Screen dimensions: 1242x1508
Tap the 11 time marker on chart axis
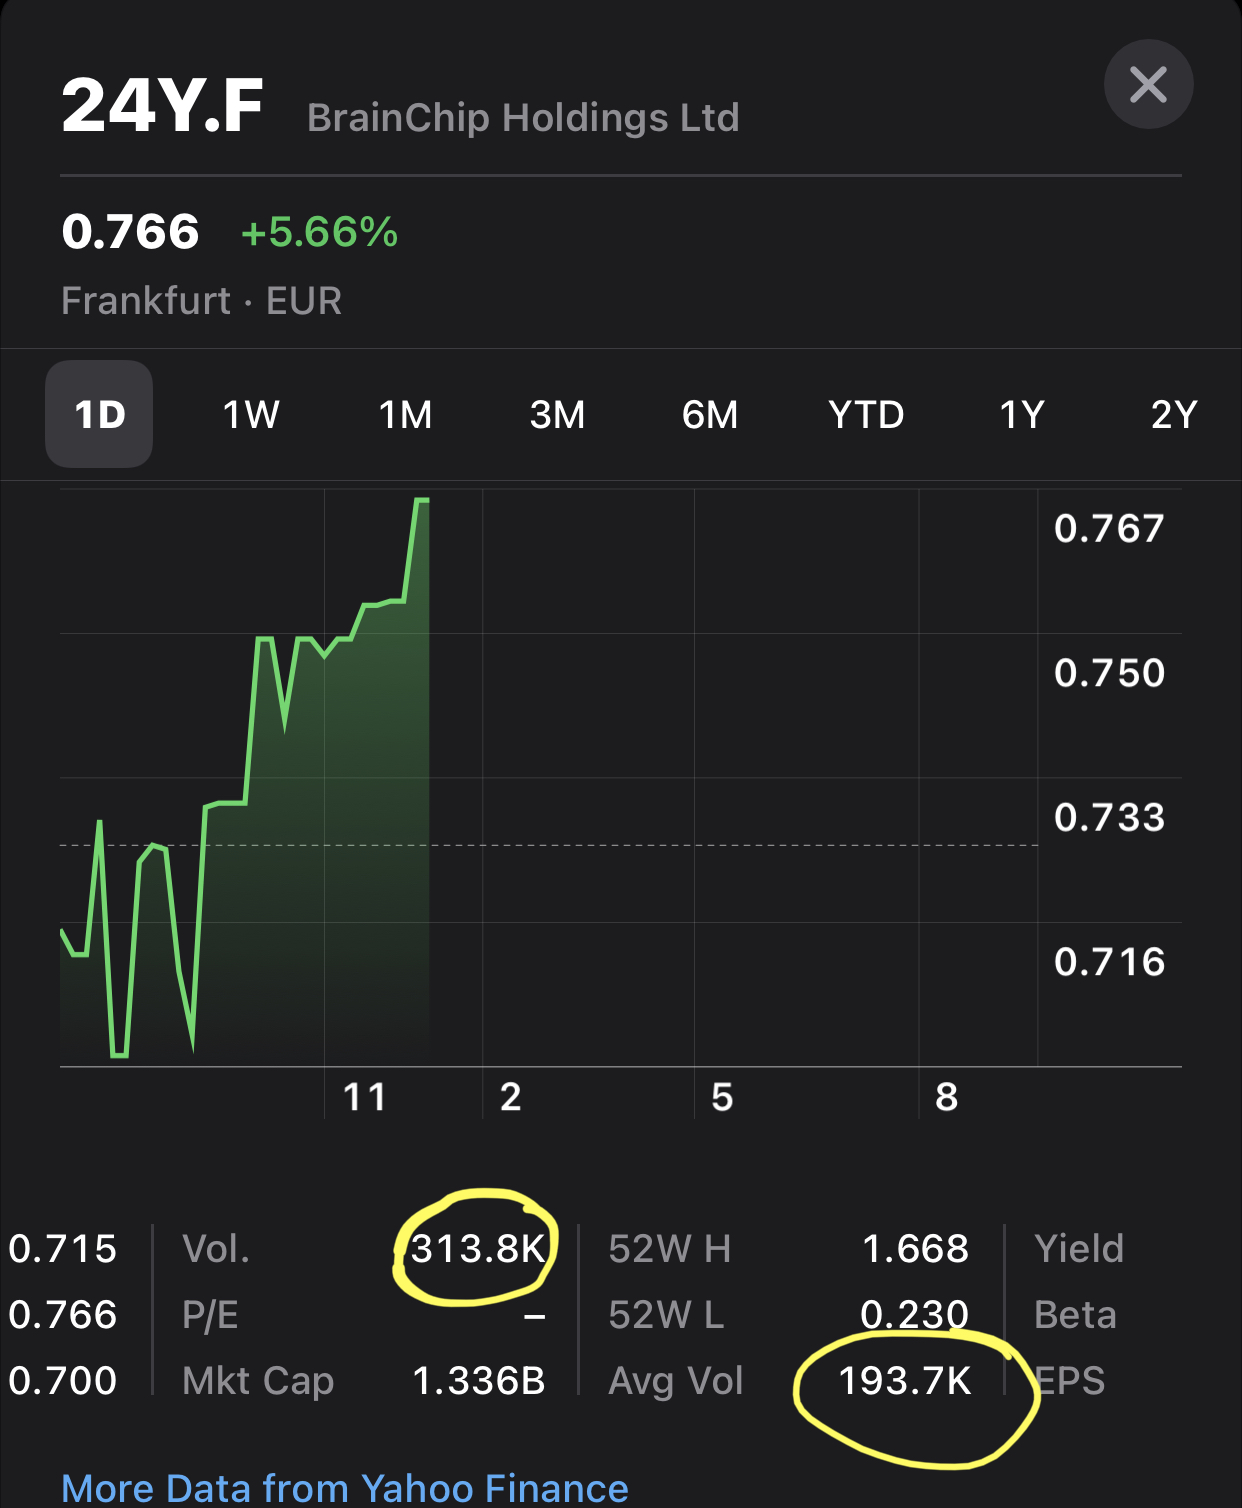pos(364,1097)
